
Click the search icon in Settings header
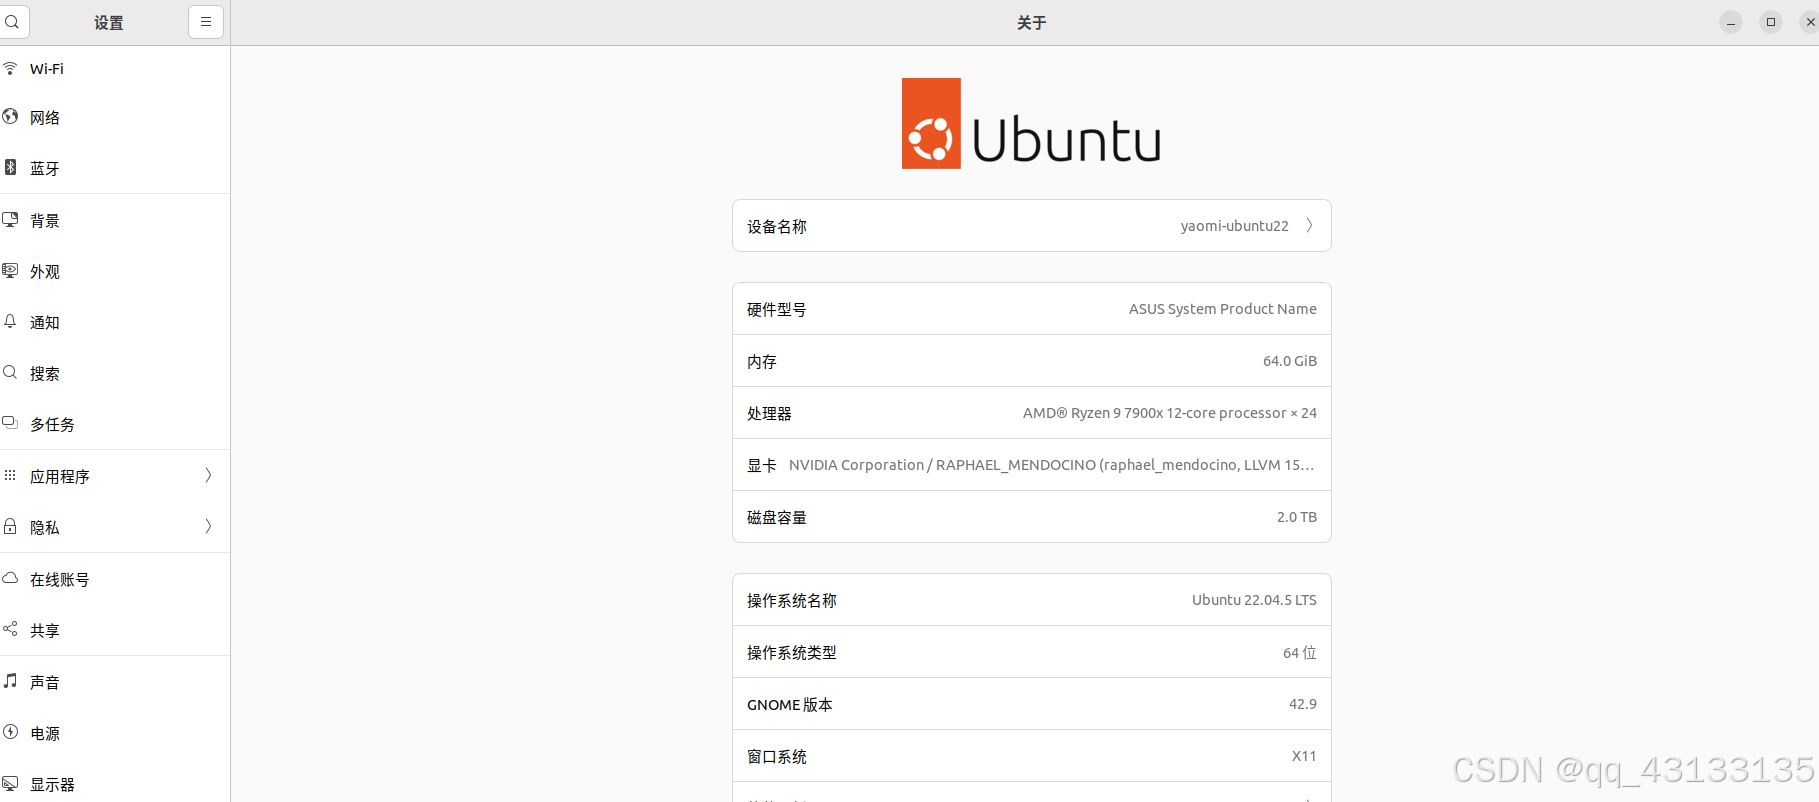point(12,21)
